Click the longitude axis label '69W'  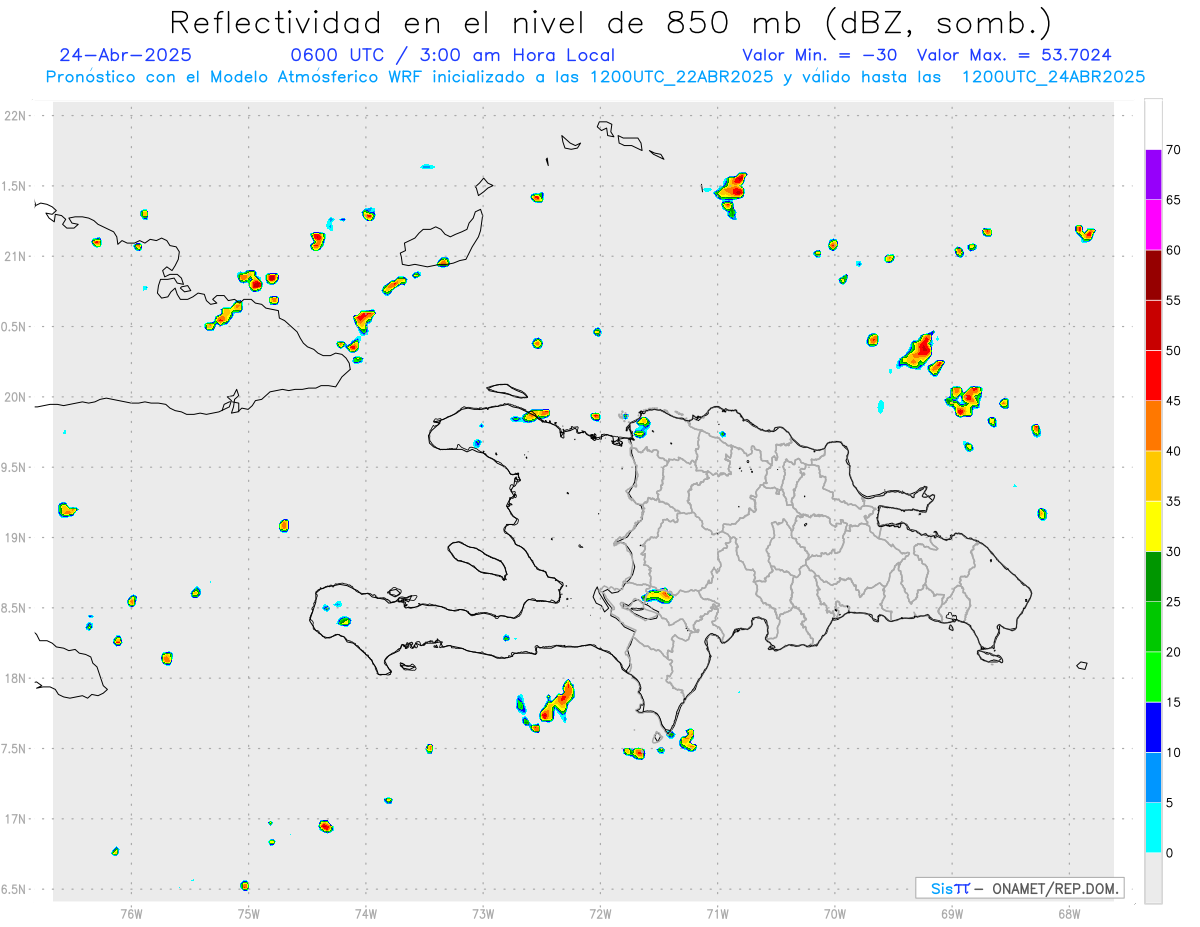click(952, 914)
